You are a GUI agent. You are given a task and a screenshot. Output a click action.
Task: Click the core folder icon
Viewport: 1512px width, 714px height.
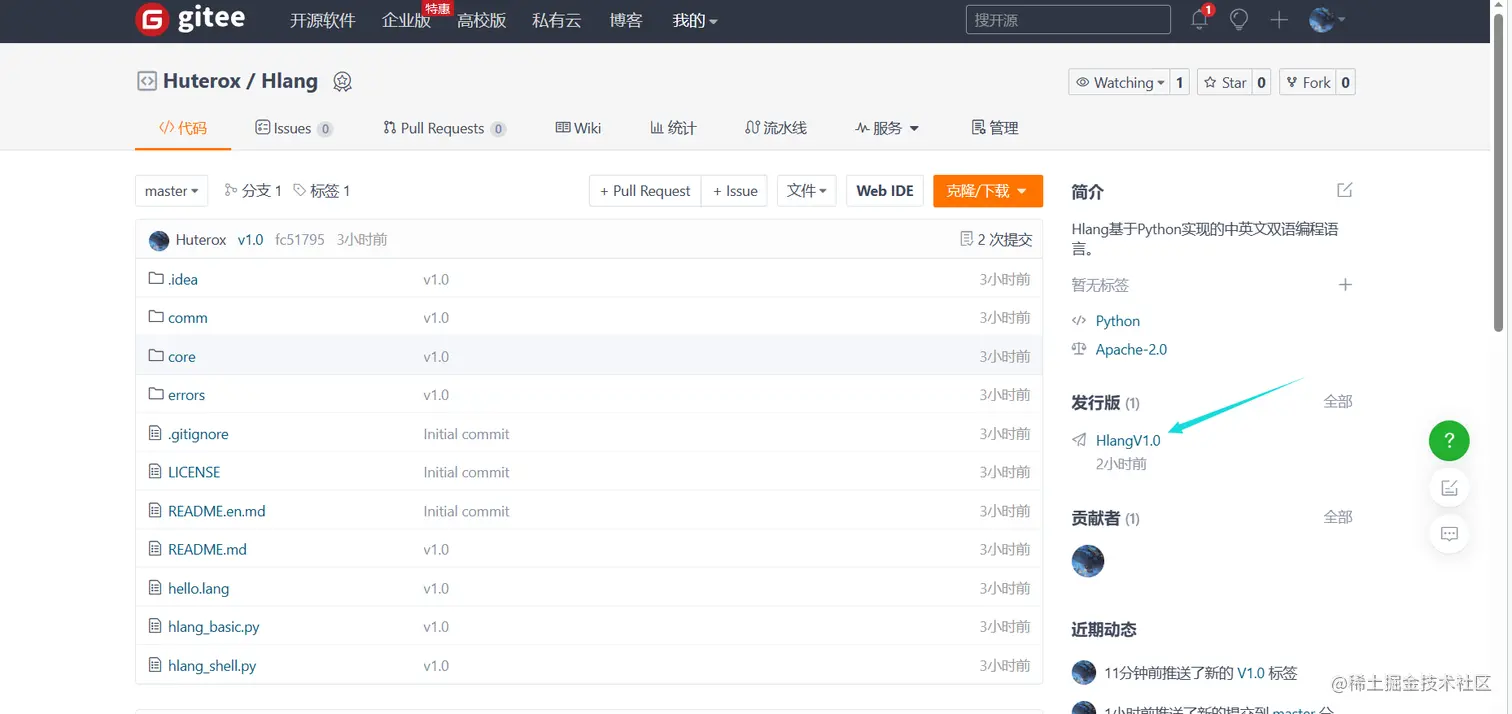coord(156,355)
